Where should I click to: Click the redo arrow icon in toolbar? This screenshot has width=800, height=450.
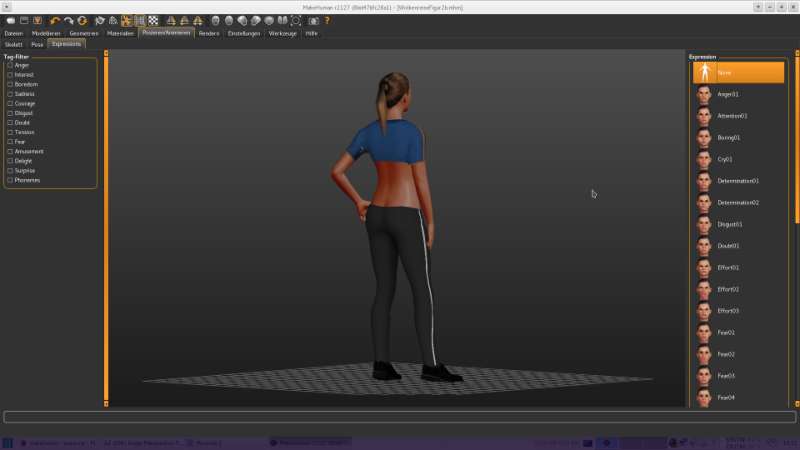click(x=69, y=20)
